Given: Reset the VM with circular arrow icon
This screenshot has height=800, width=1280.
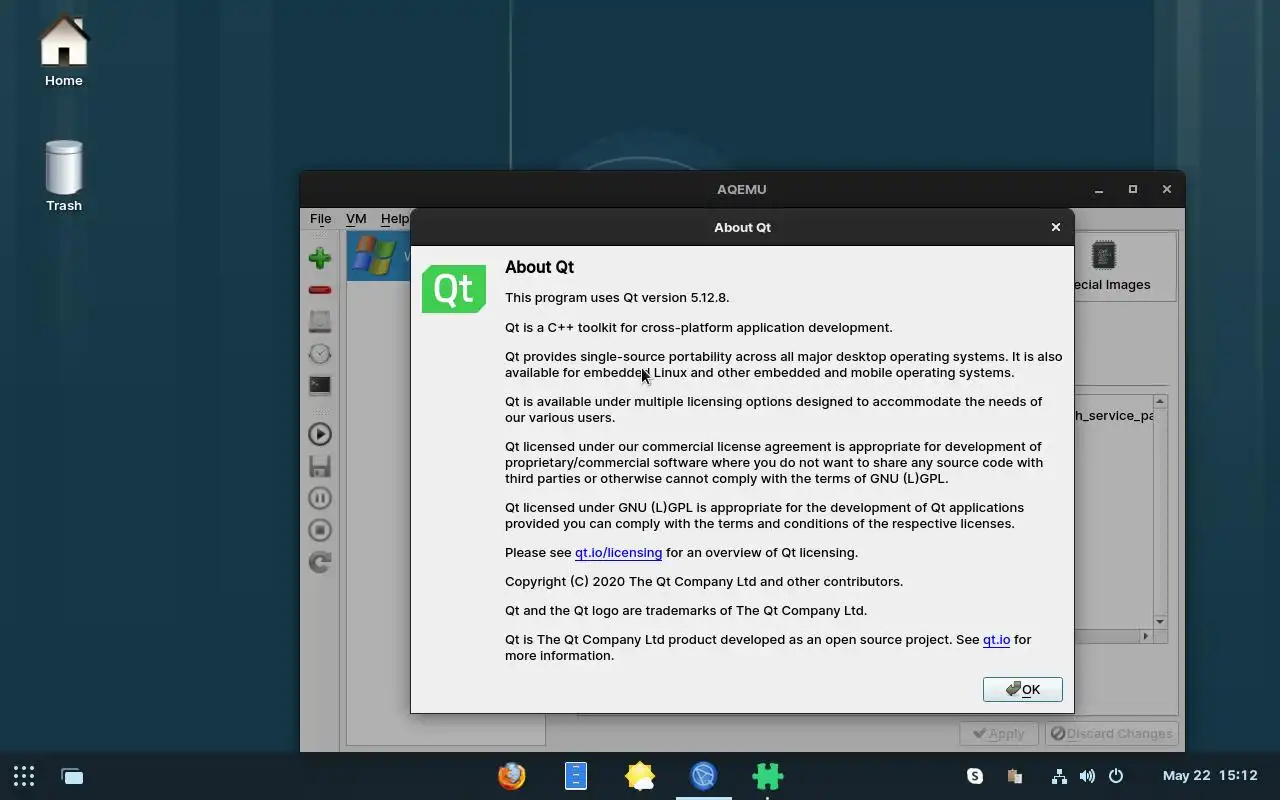Looking at the screenshot, I should click(x=320, y=562).
